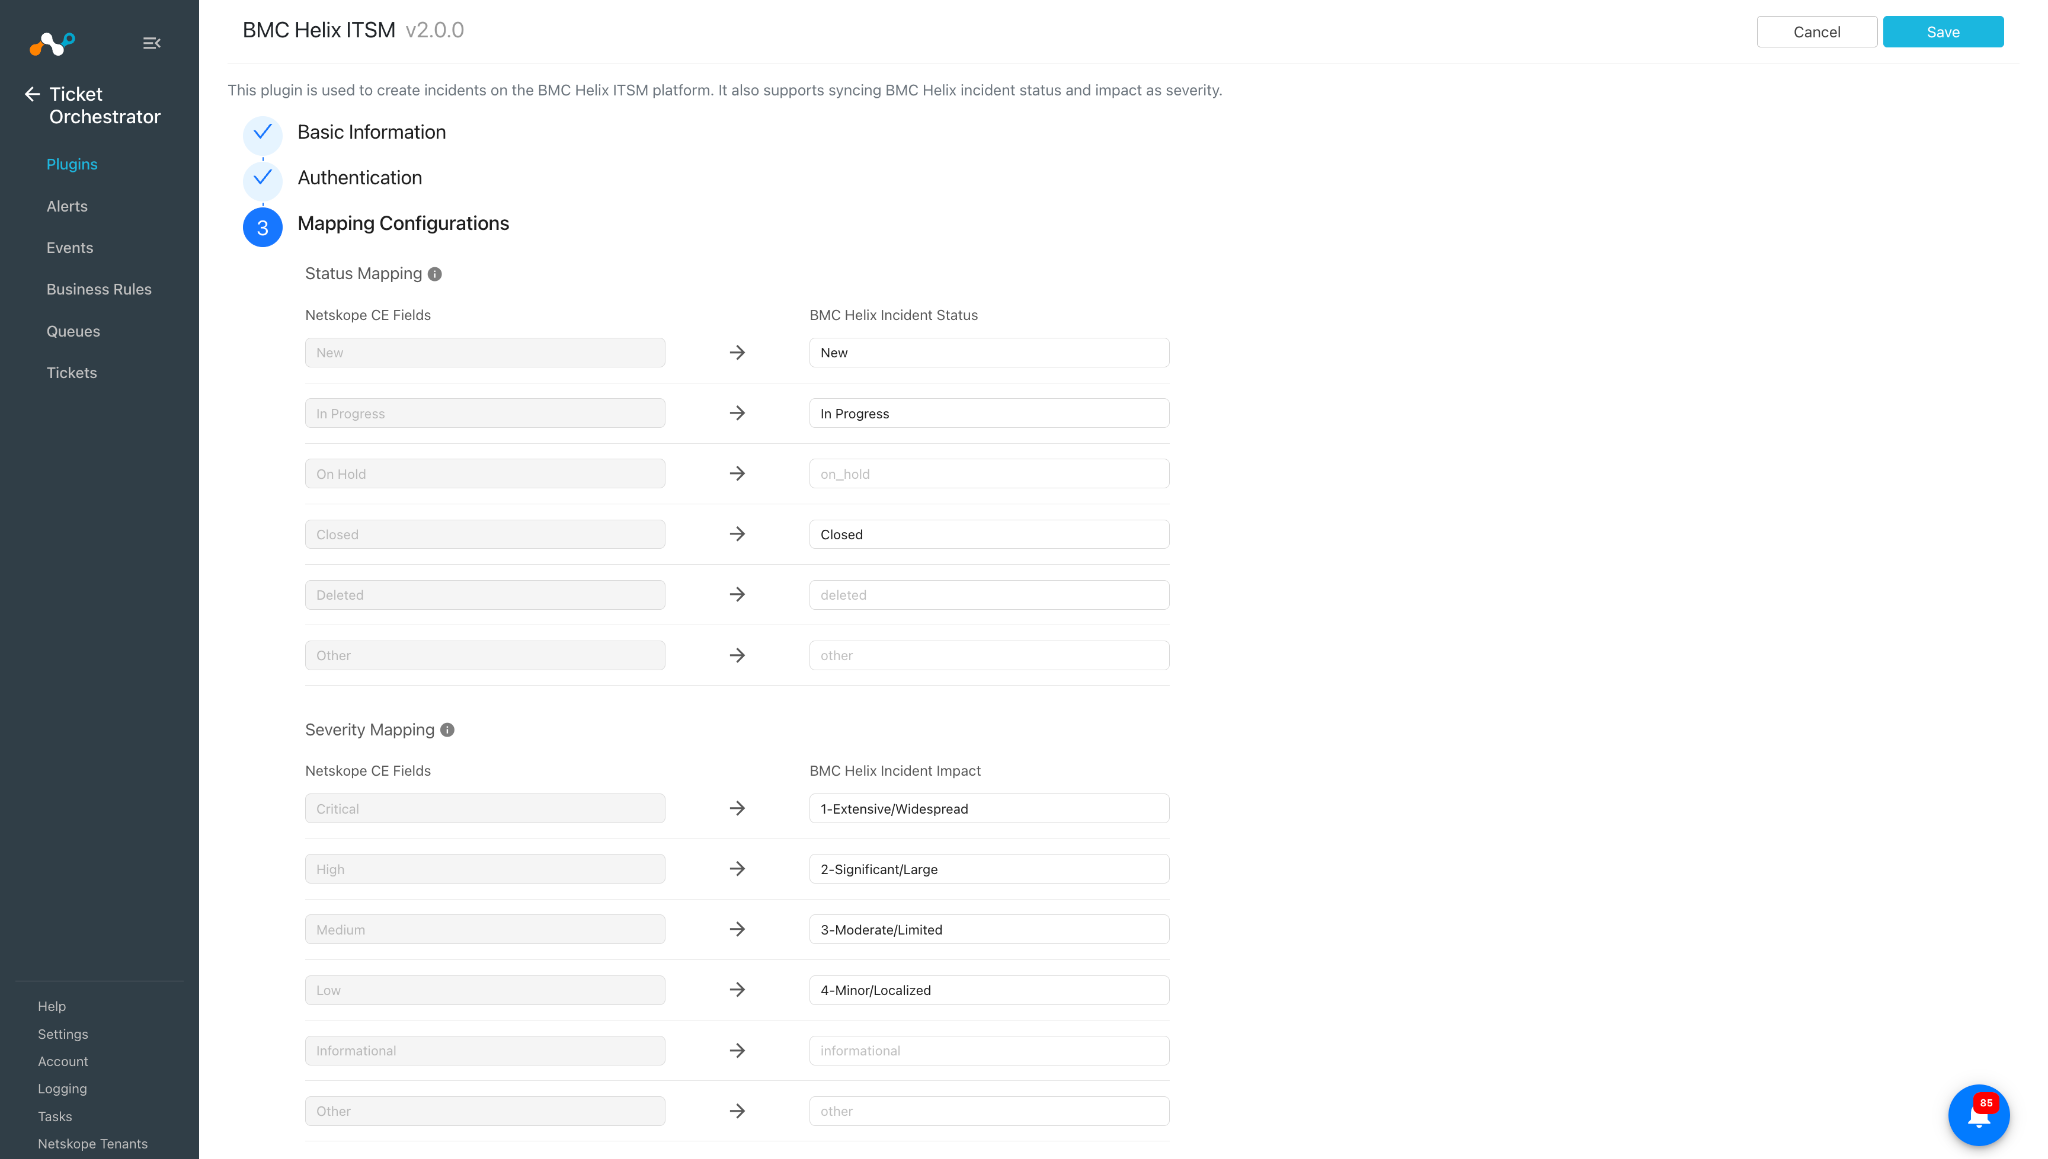
Task: Open Plugins in the sidebar
Action: tap(72, 164)
